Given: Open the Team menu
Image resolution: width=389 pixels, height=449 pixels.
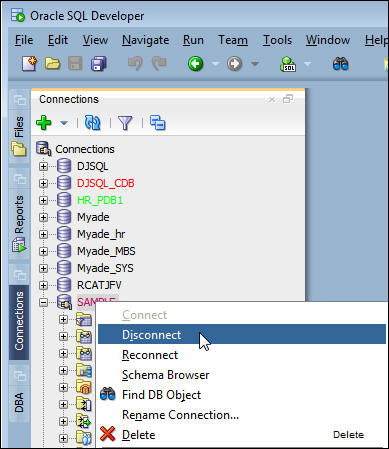Looking at the screenshot, I should coord(233,40).
